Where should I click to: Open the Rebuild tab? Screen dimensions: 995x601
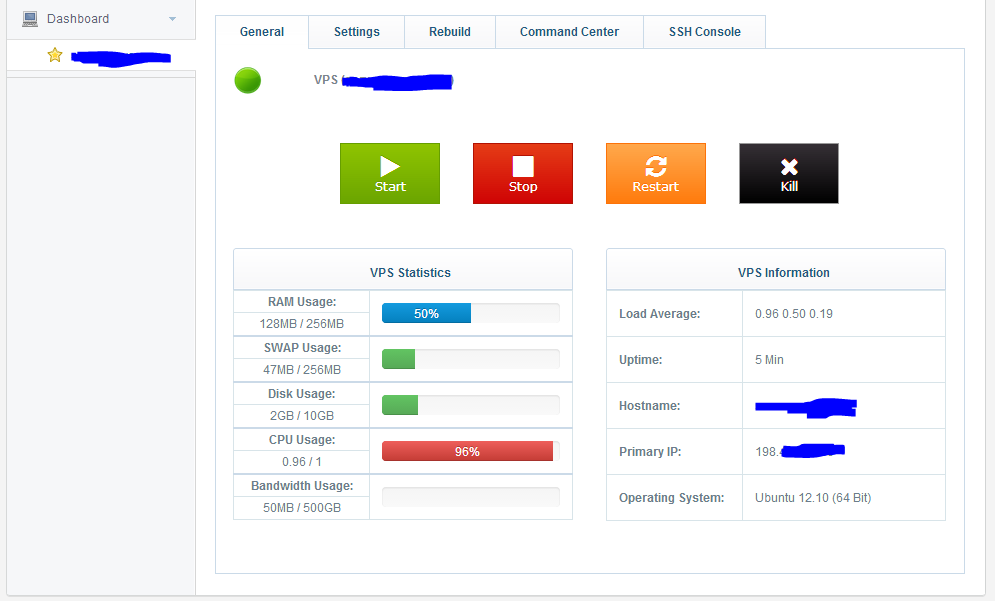click(x=450, y=32)
